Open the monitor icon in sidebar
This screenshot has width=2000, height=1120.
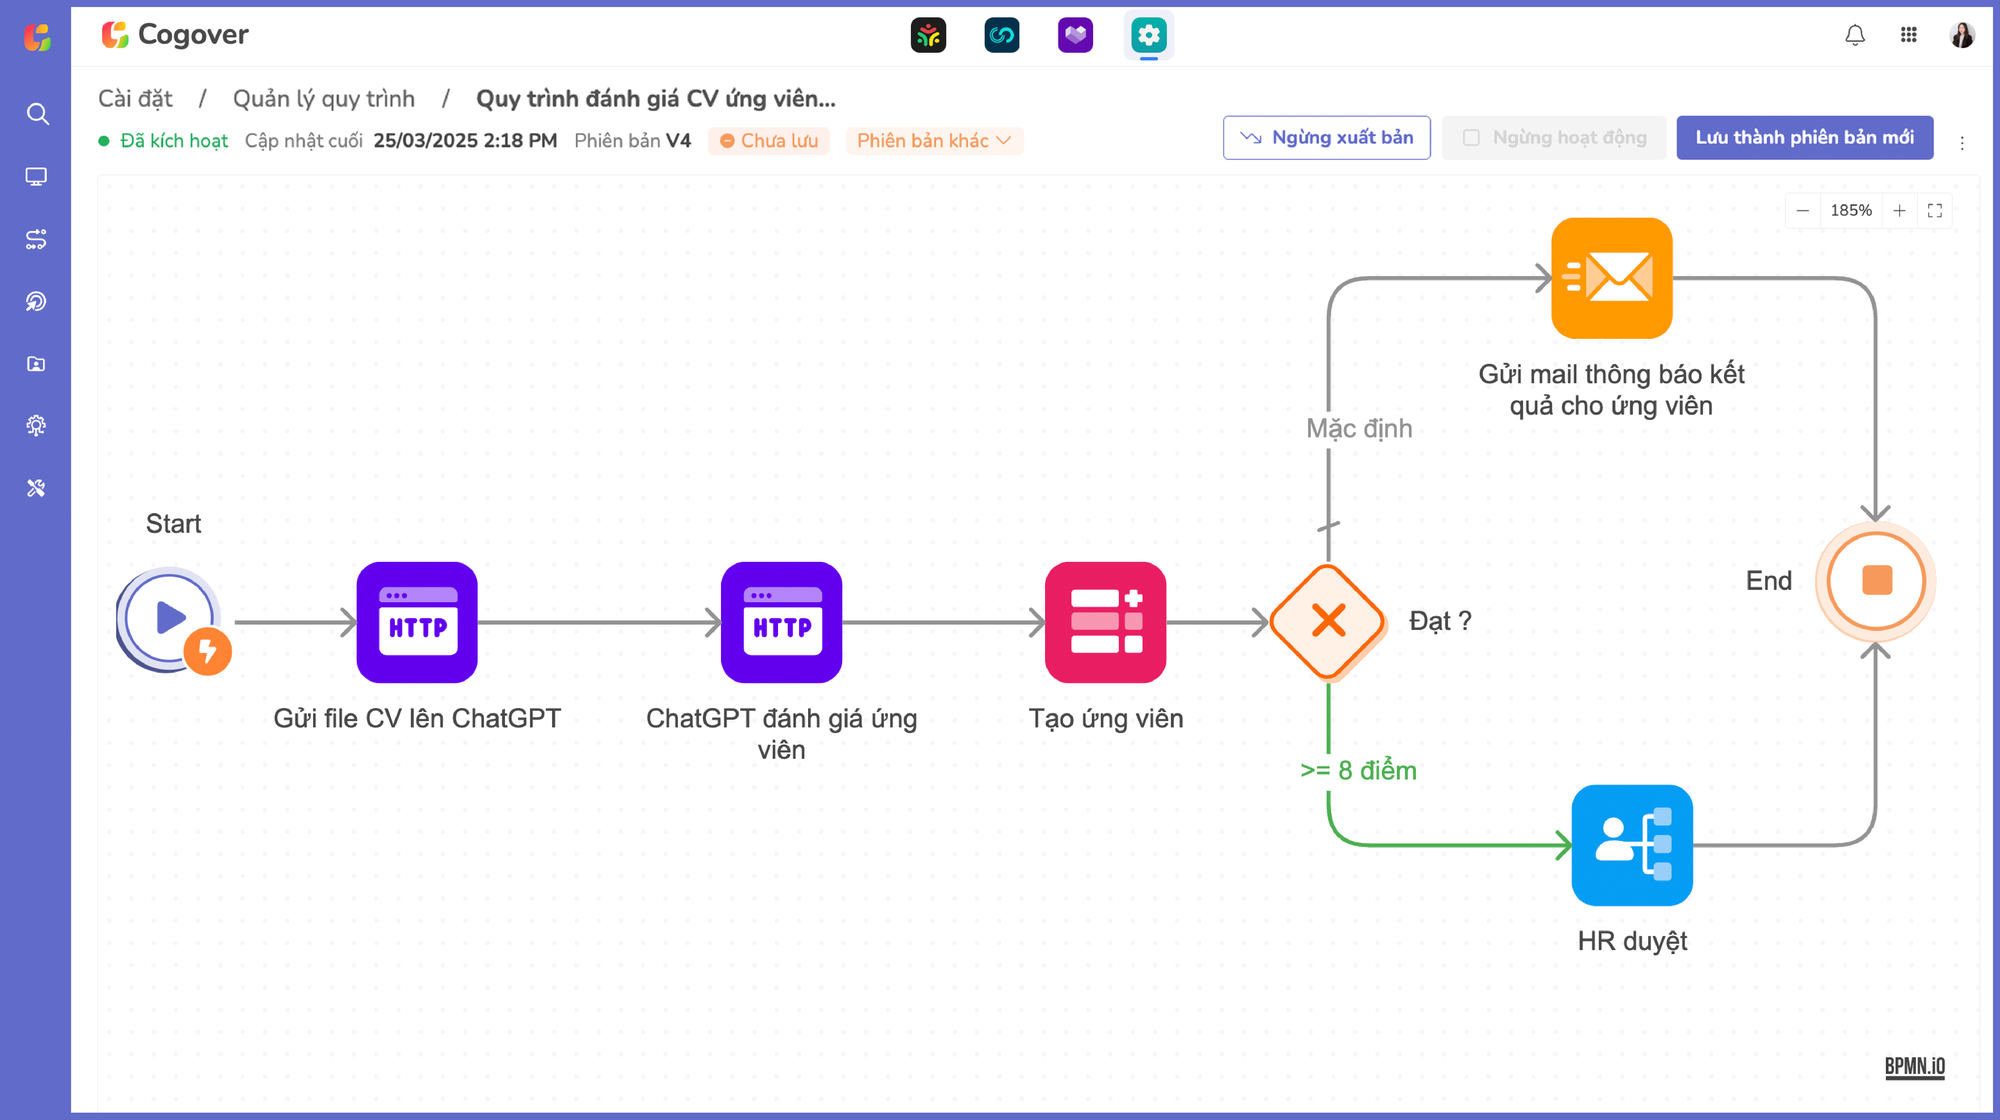[36, 177]
